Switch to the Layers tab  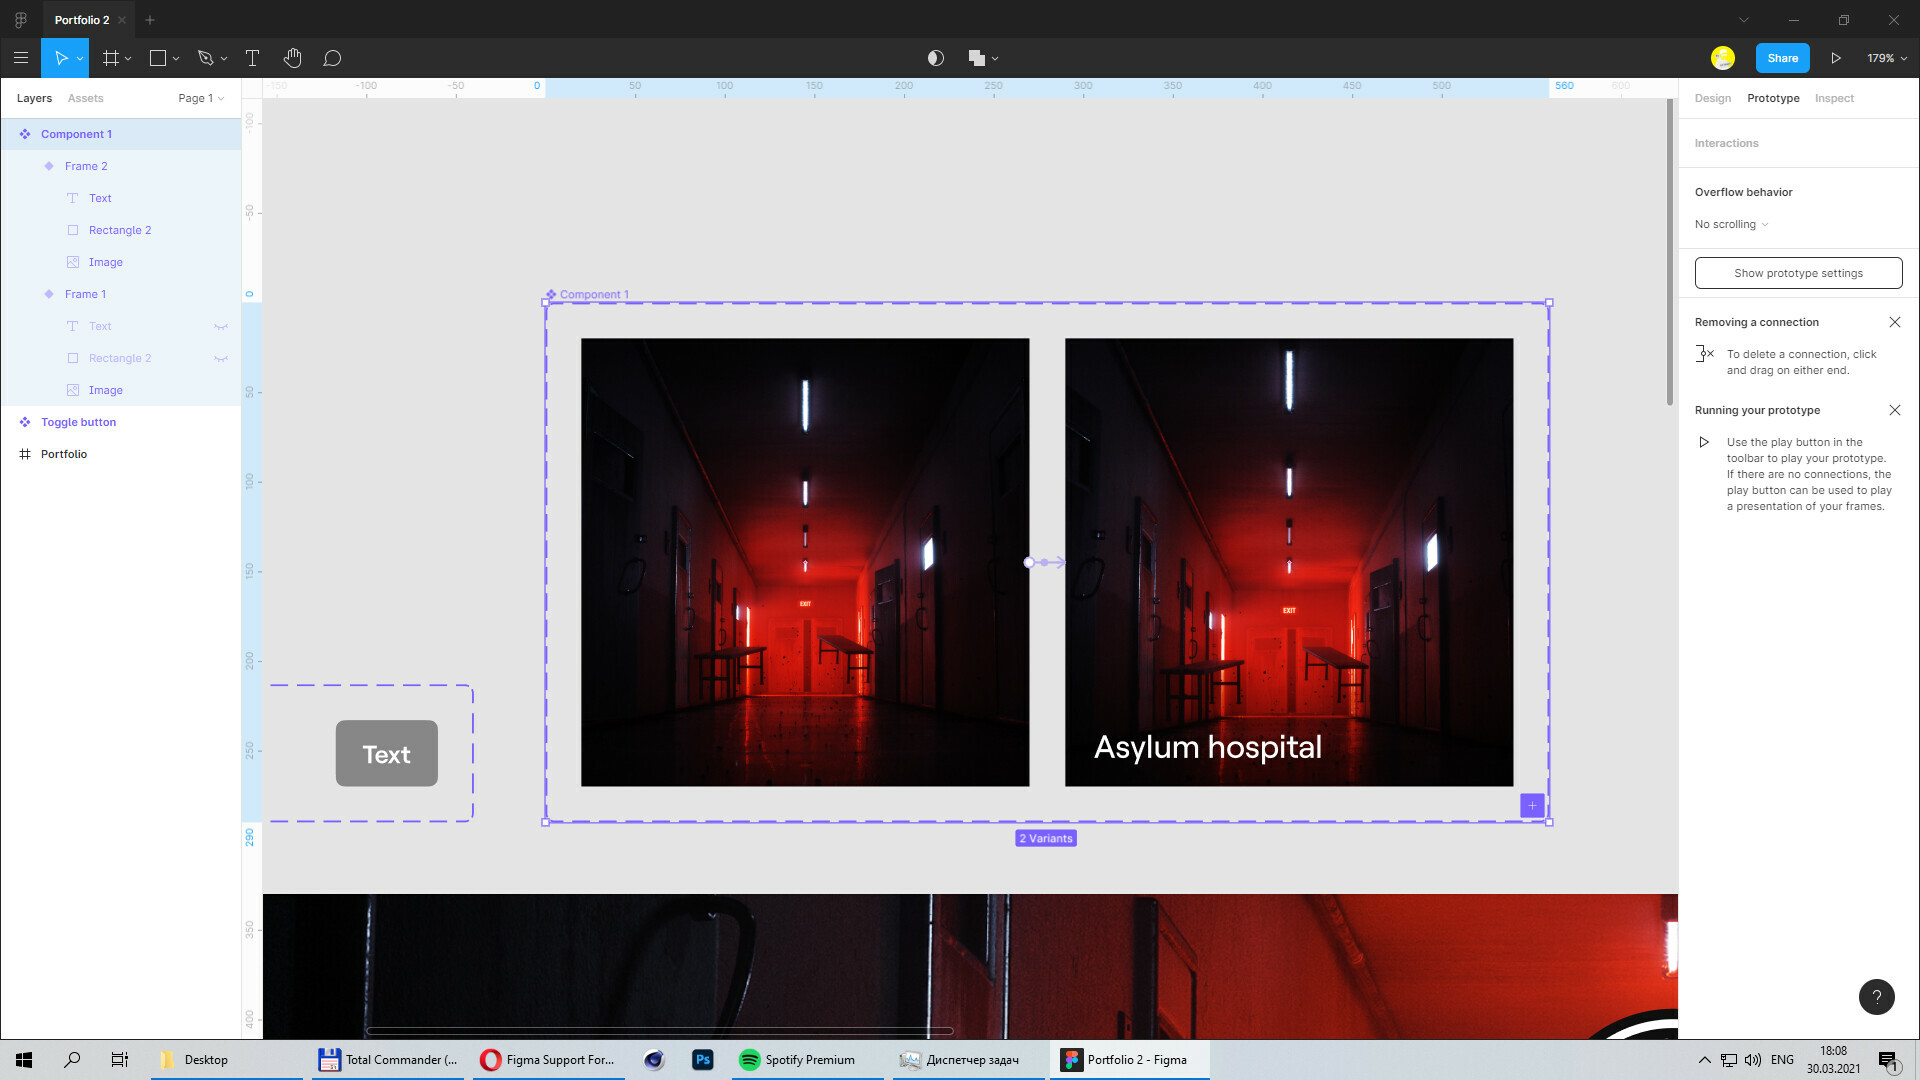click(34, 98)
